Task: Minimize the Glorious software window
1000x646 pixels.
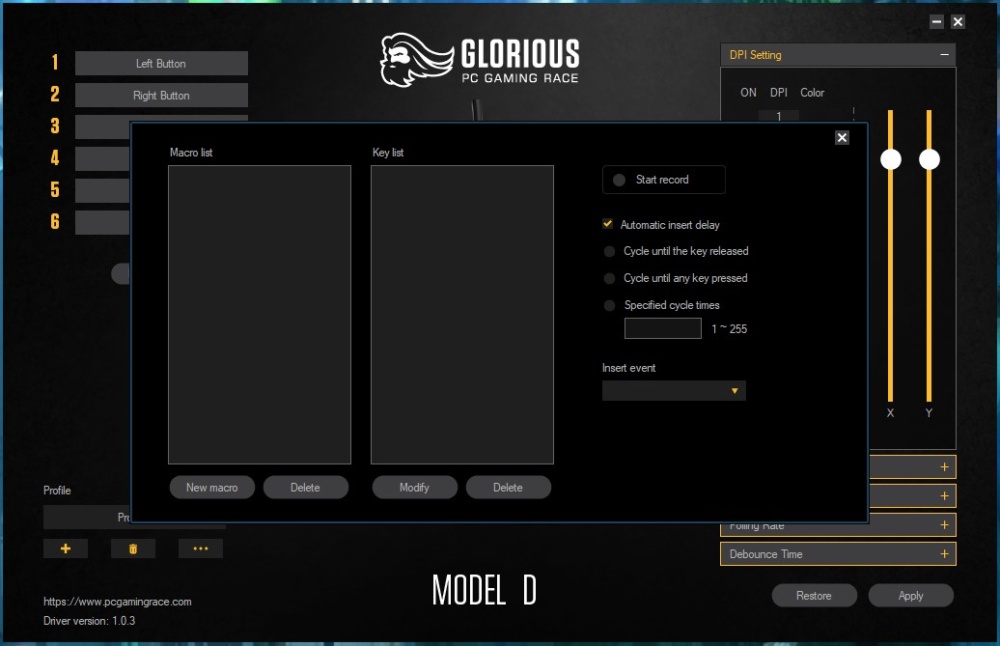Action: coord(936,22)
